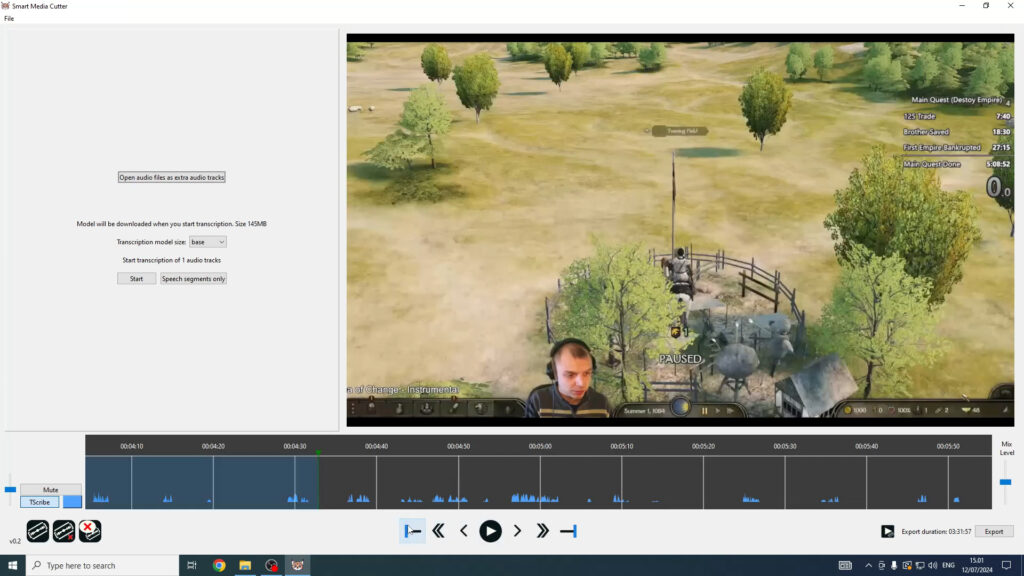Click the first razor blade cut icon

coord(37,531)
